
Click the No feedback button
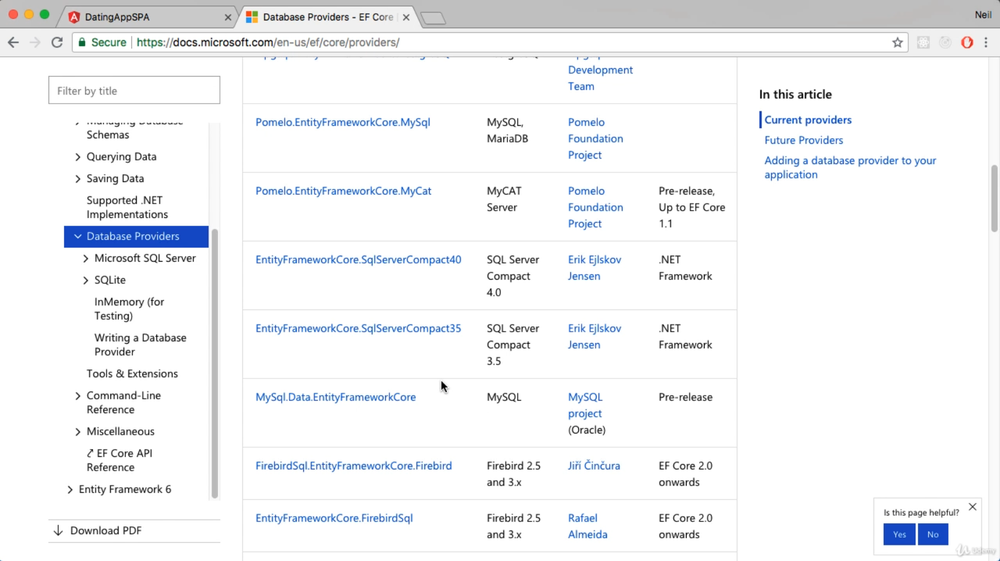(x=932, y=534)
